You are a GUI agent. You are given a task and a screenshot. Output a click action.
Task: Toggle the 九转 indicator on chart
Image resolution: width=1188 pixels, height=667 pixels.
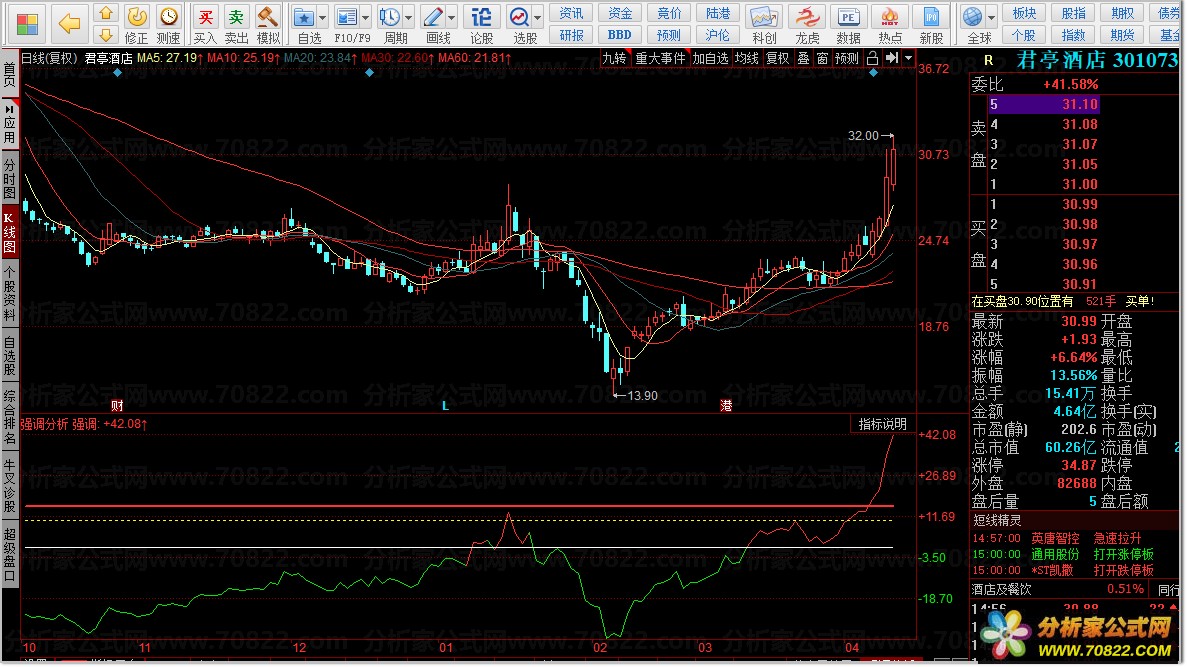(614, 58)
